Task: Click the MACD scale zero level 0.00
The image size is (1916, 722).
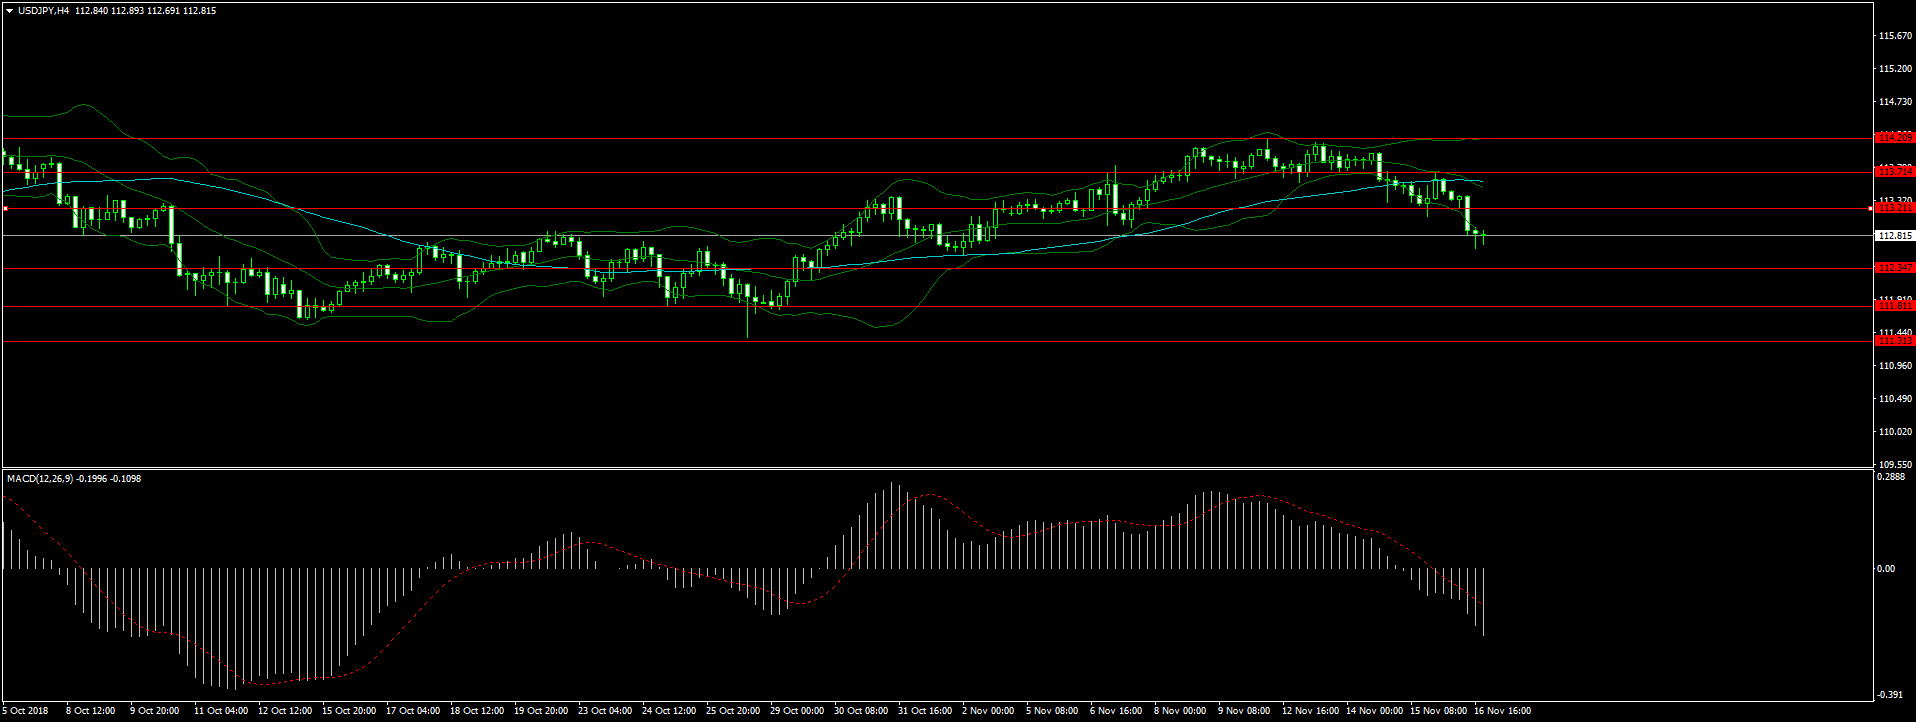Action: pos(1887,569)
